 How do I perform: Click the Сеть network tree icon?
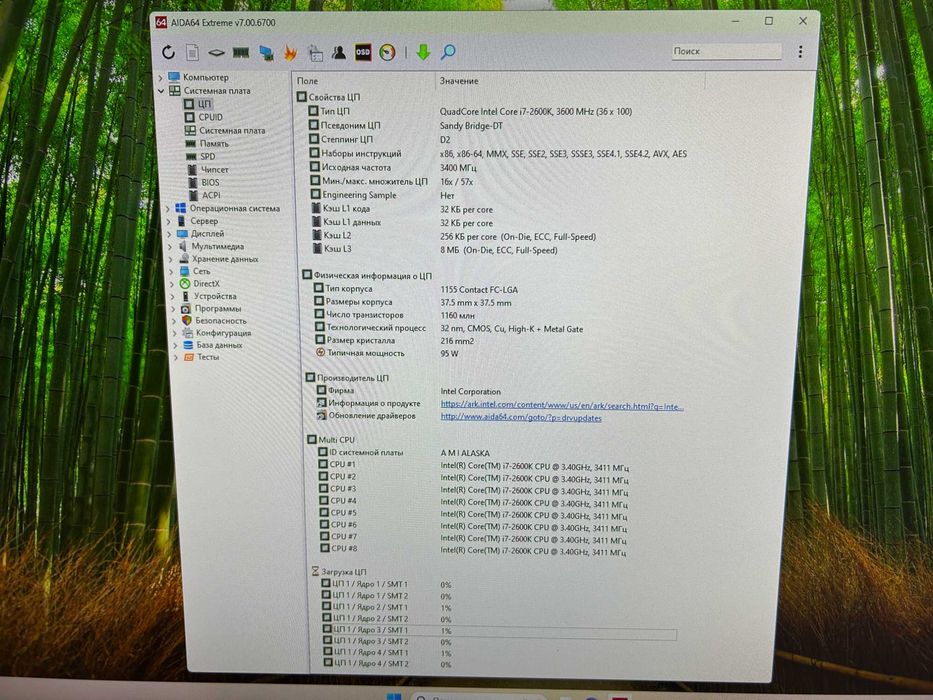pyautogui.click(x=184, y=271)
